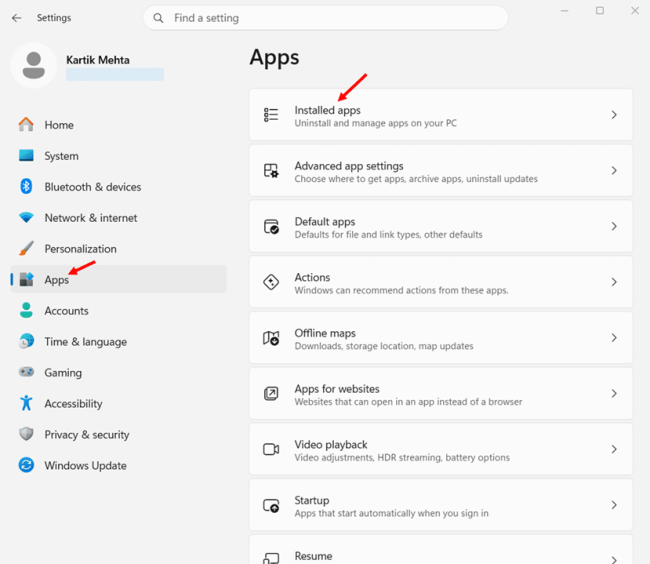Viewport: 650px width, 564px height.
Task: Click the Startup icon
Action: [x=271, y=505]
